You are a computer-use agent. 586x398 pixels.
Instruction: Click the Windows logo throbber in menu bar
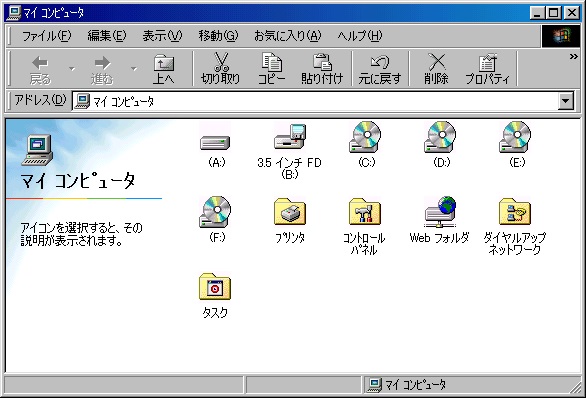[561, 36]
